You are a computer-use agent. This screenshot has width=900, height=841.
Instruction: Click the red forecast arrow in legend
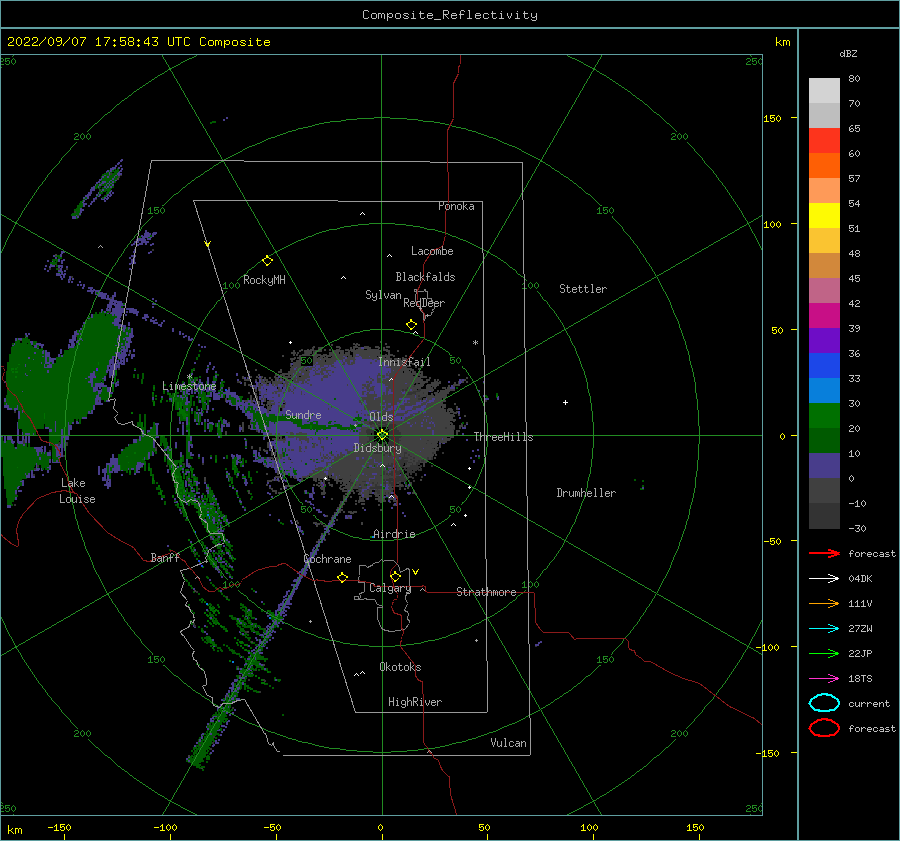(824, 553)
